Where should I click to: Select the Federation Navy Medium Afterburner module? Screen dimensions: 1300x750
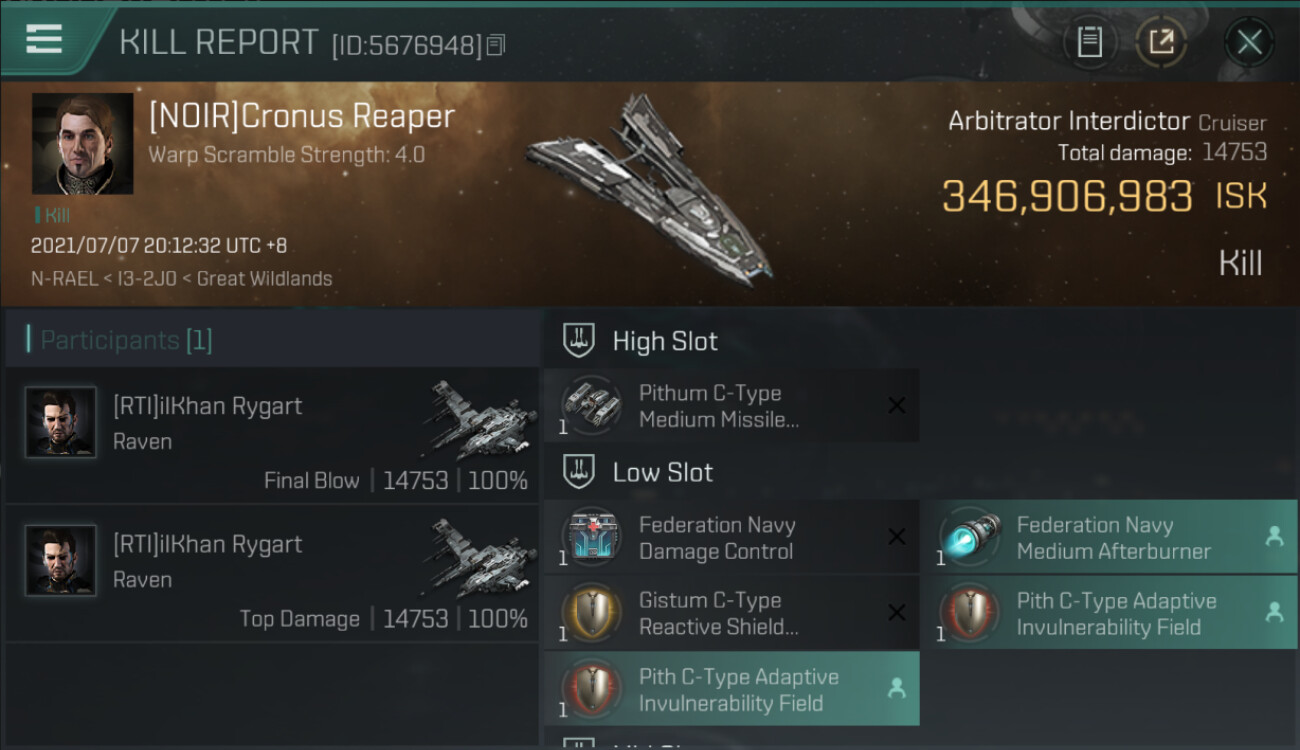coord(1109,537)
